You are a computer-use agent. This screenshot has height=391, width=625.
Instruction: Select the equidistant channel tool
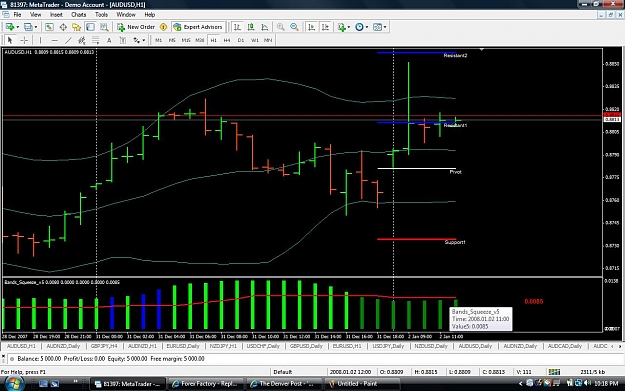82,40
